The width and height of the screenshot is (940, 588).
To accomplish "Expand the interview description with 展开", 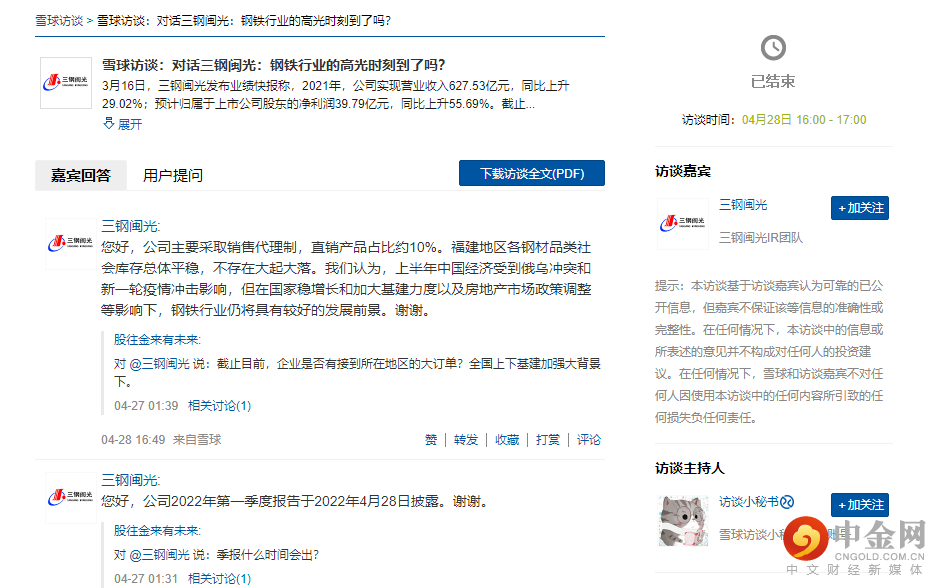I will pyautogui.click(x=123, y=124).
